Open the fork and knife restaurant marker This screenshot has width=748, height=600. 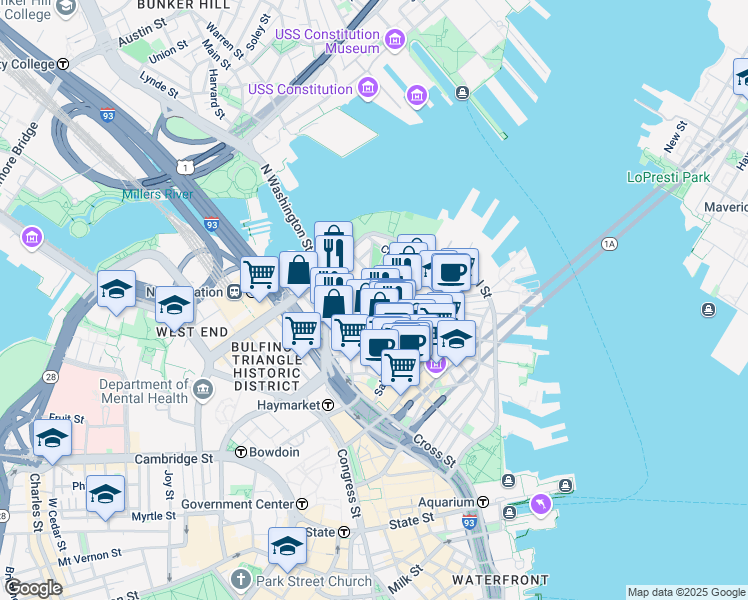[x=334, y=253]
